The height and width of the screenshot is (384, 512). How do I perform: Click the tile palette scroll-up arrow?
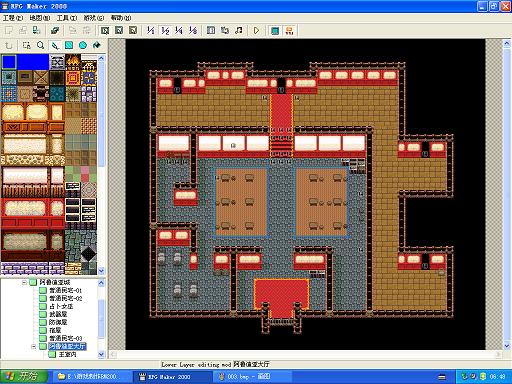[102, 58]
